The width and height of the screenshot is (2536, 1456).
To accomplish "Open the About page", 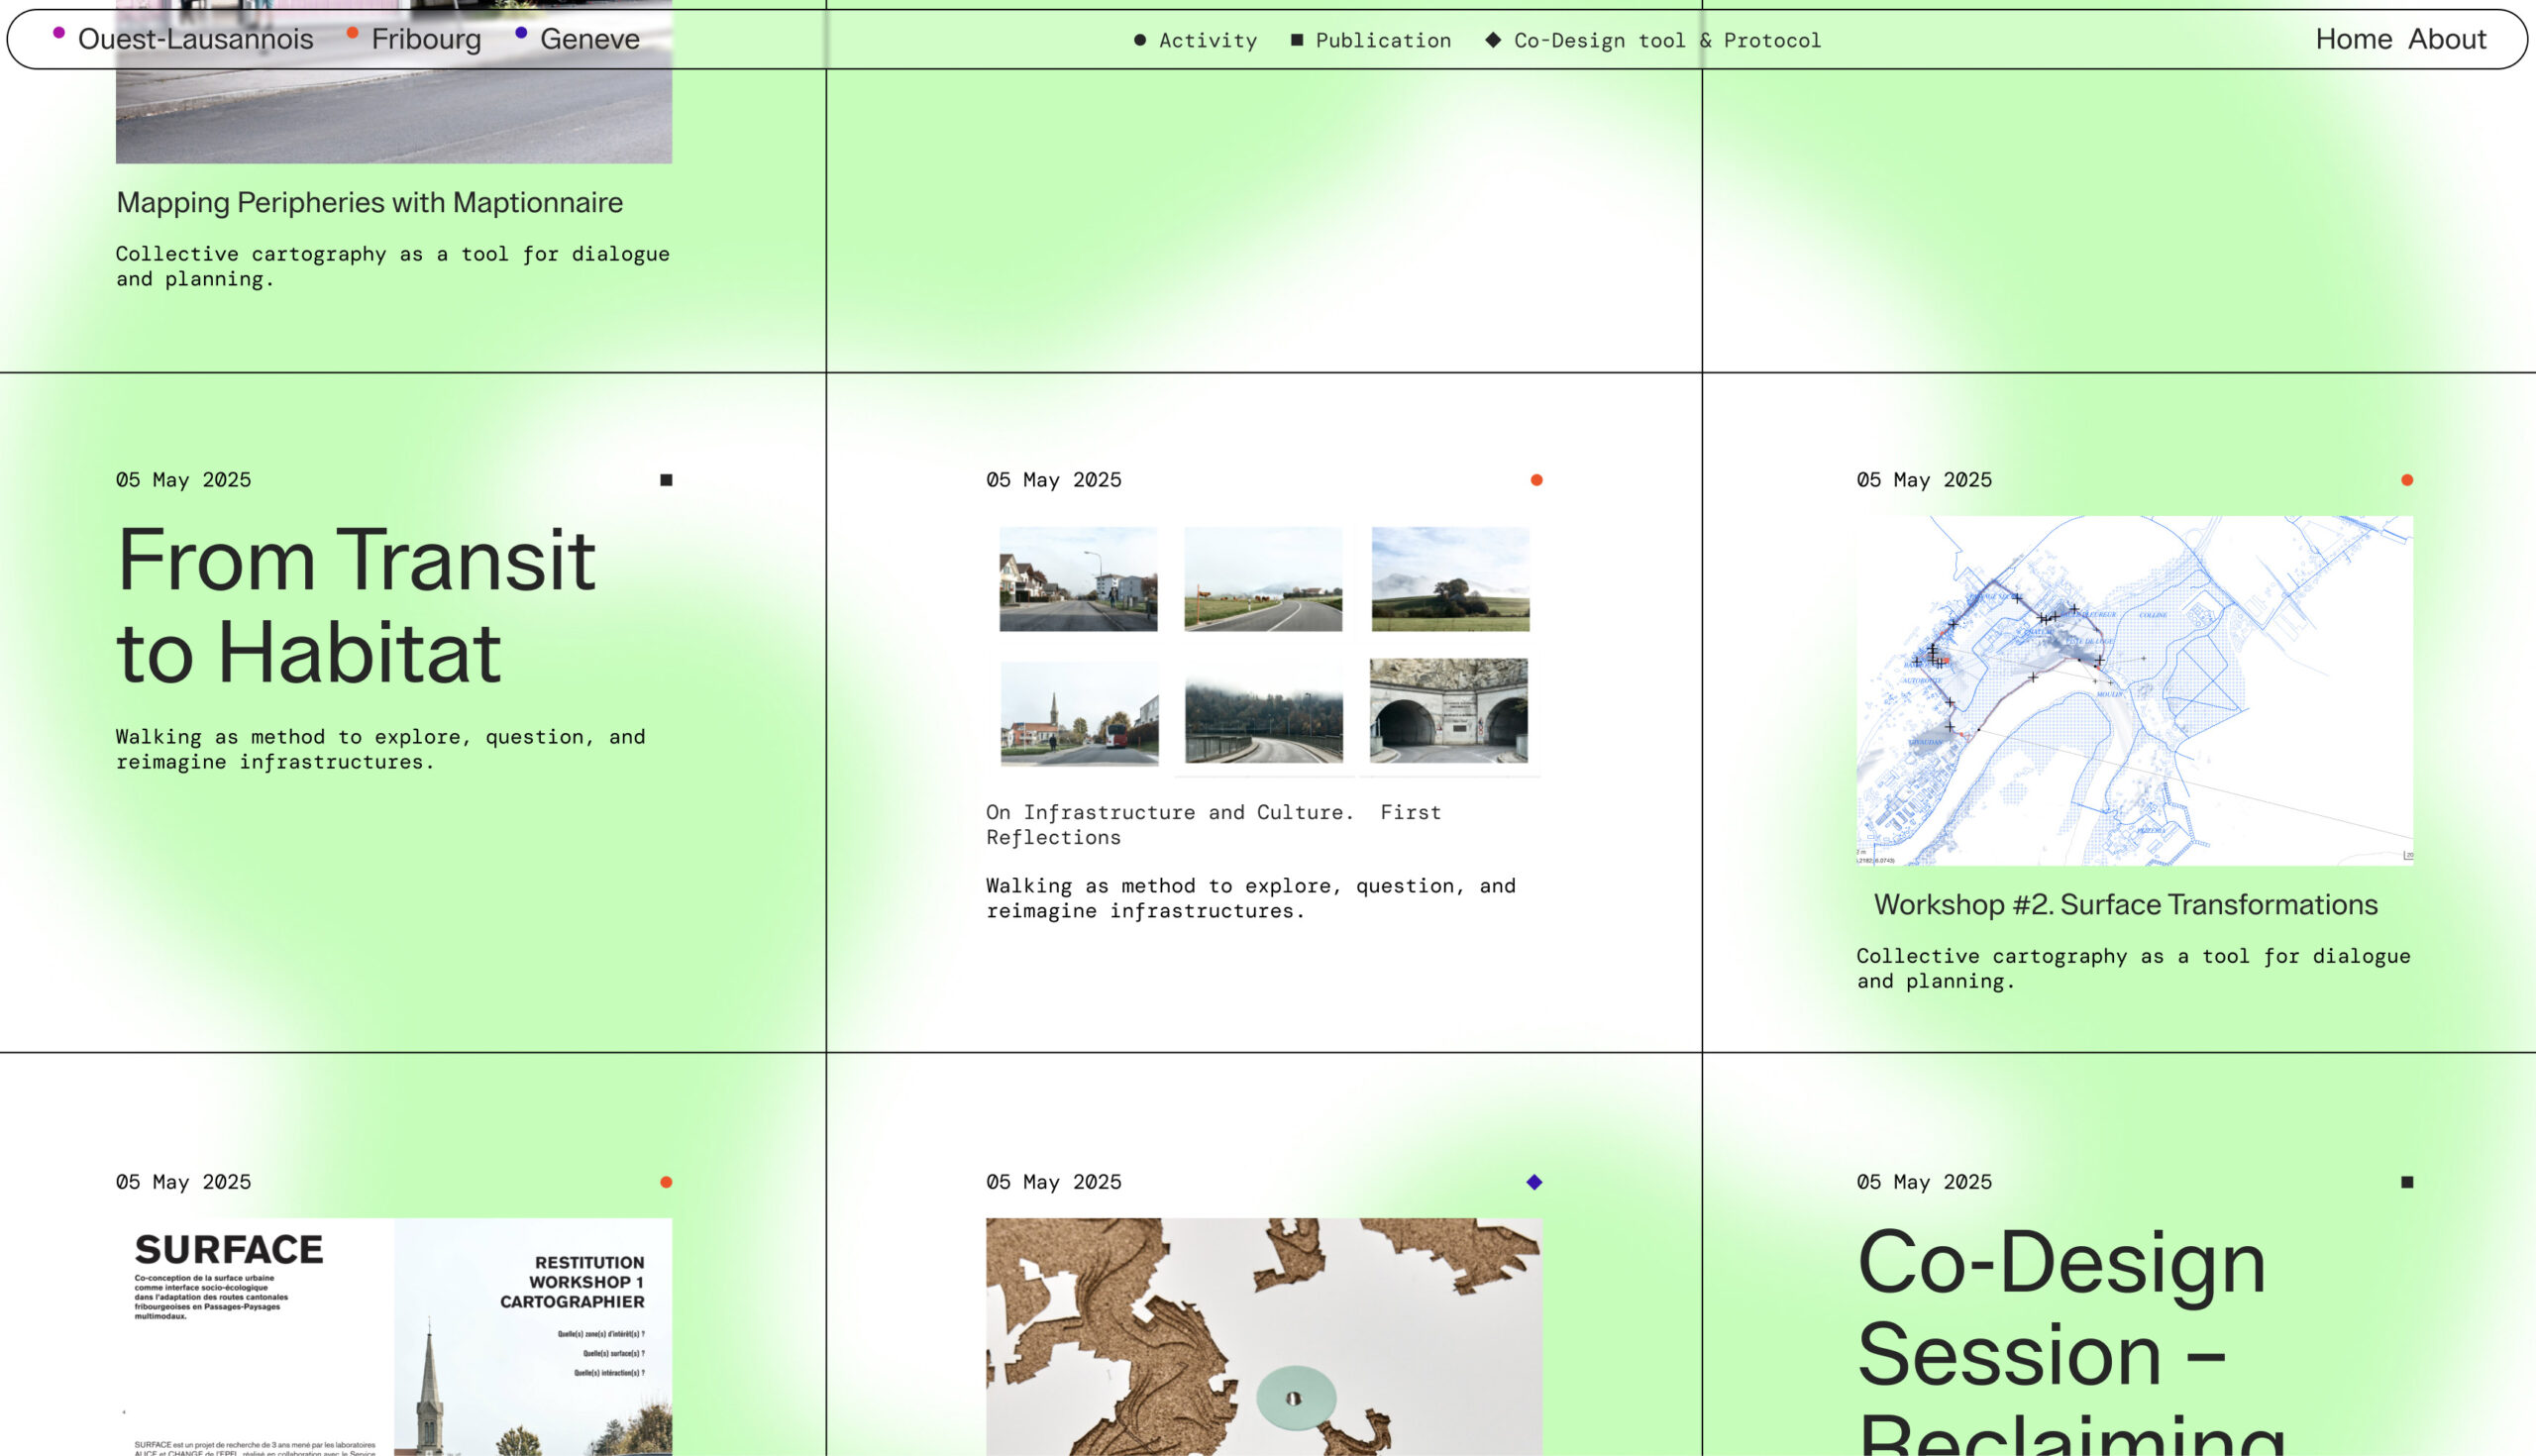I will [2446, 39].
